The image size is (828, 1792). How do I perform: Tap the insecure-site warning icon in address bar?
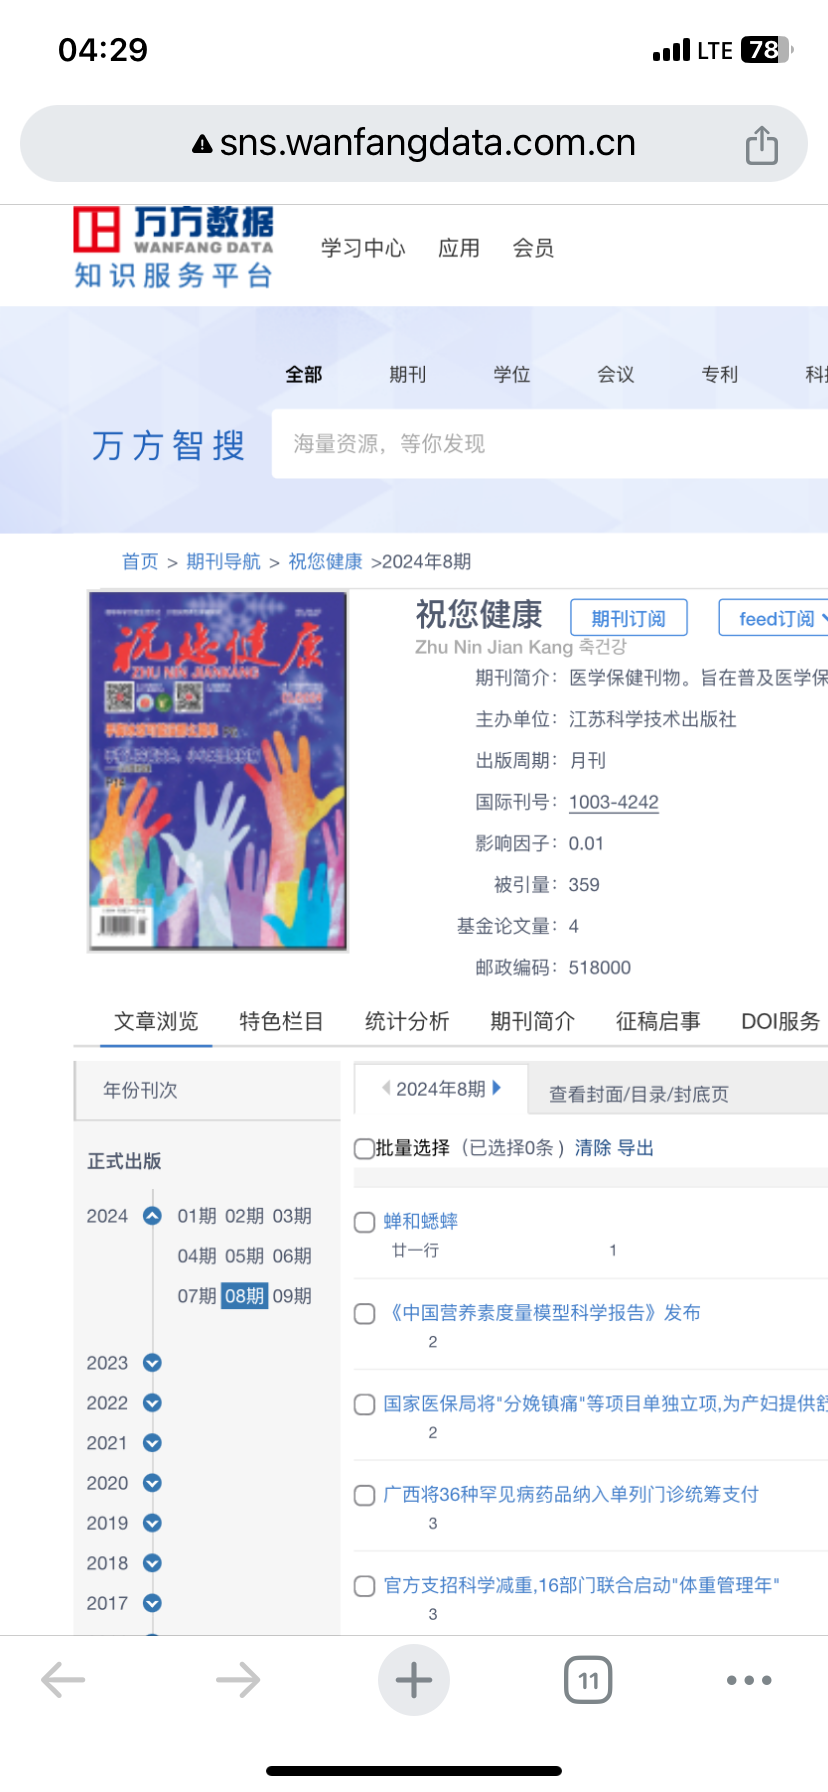[x=202, y=144]
